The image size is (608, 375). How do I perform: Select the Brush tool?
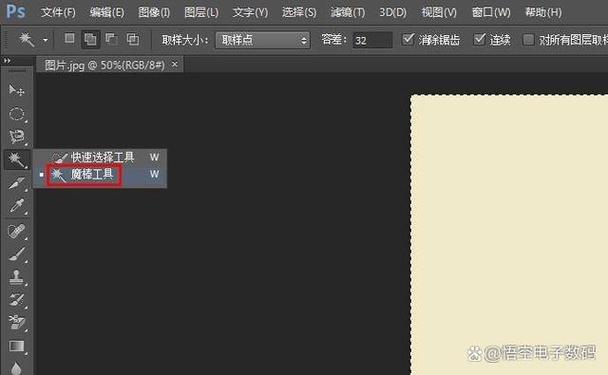tap(16, 254)
